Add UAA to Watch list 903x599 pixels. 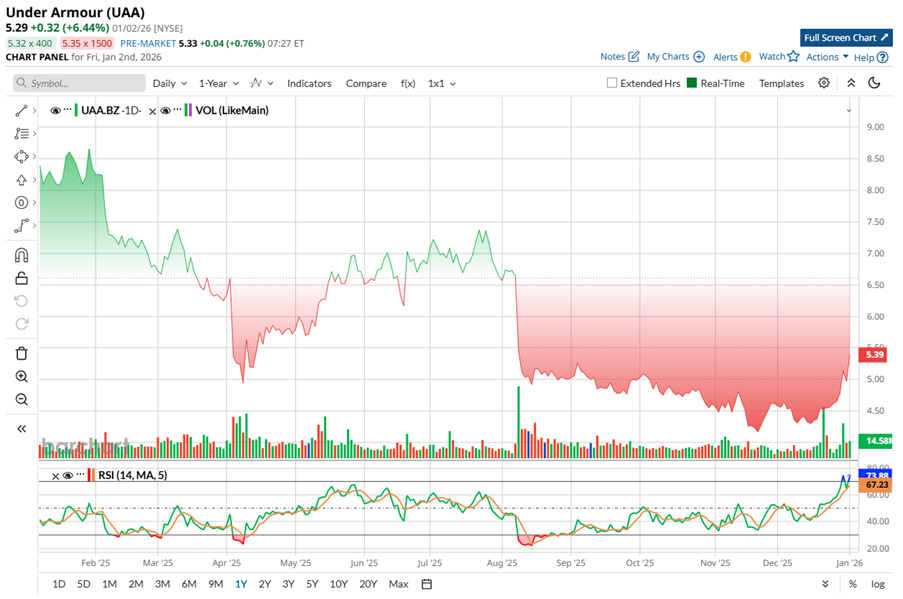coord(779,56)
